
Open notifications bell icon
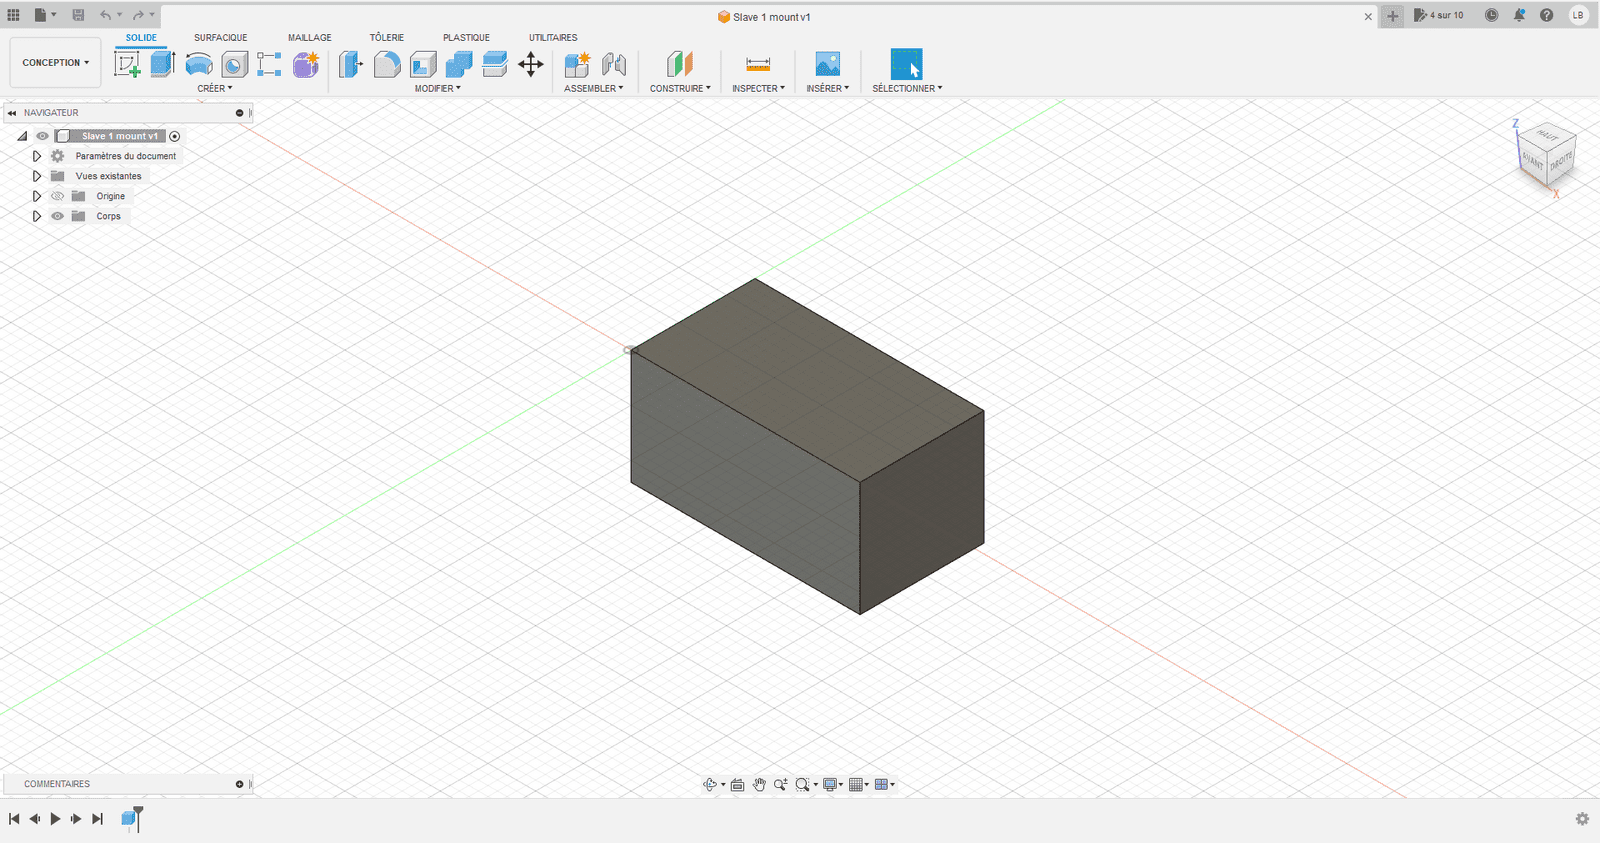1519,15
